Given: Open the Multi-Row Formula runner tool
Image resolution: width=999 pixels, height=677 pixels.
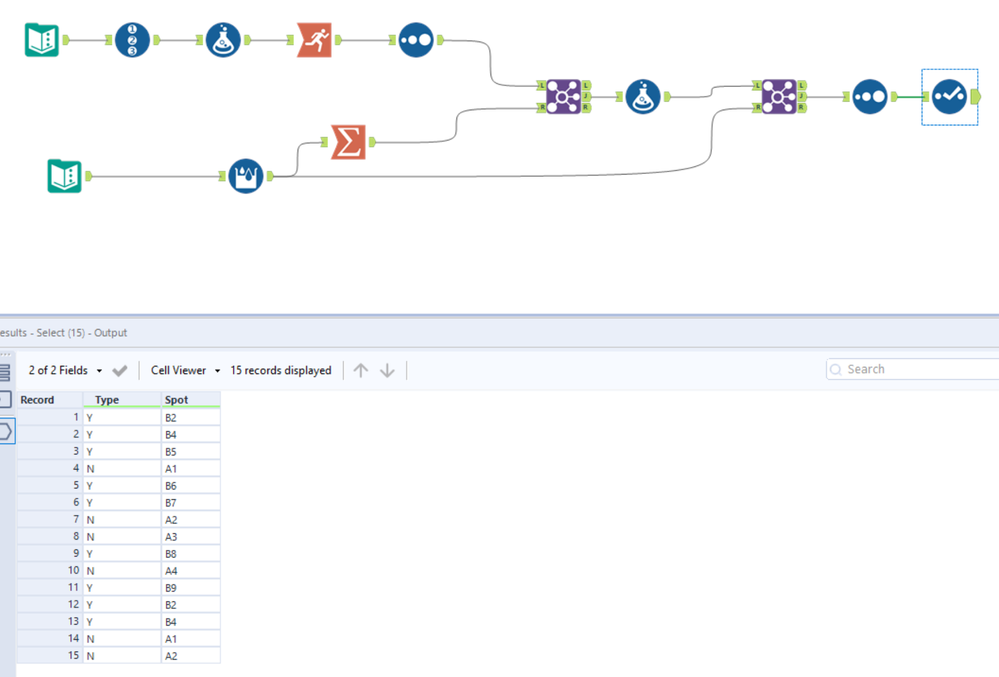Looking at the screenshot, I should click(x=315, y=39).
